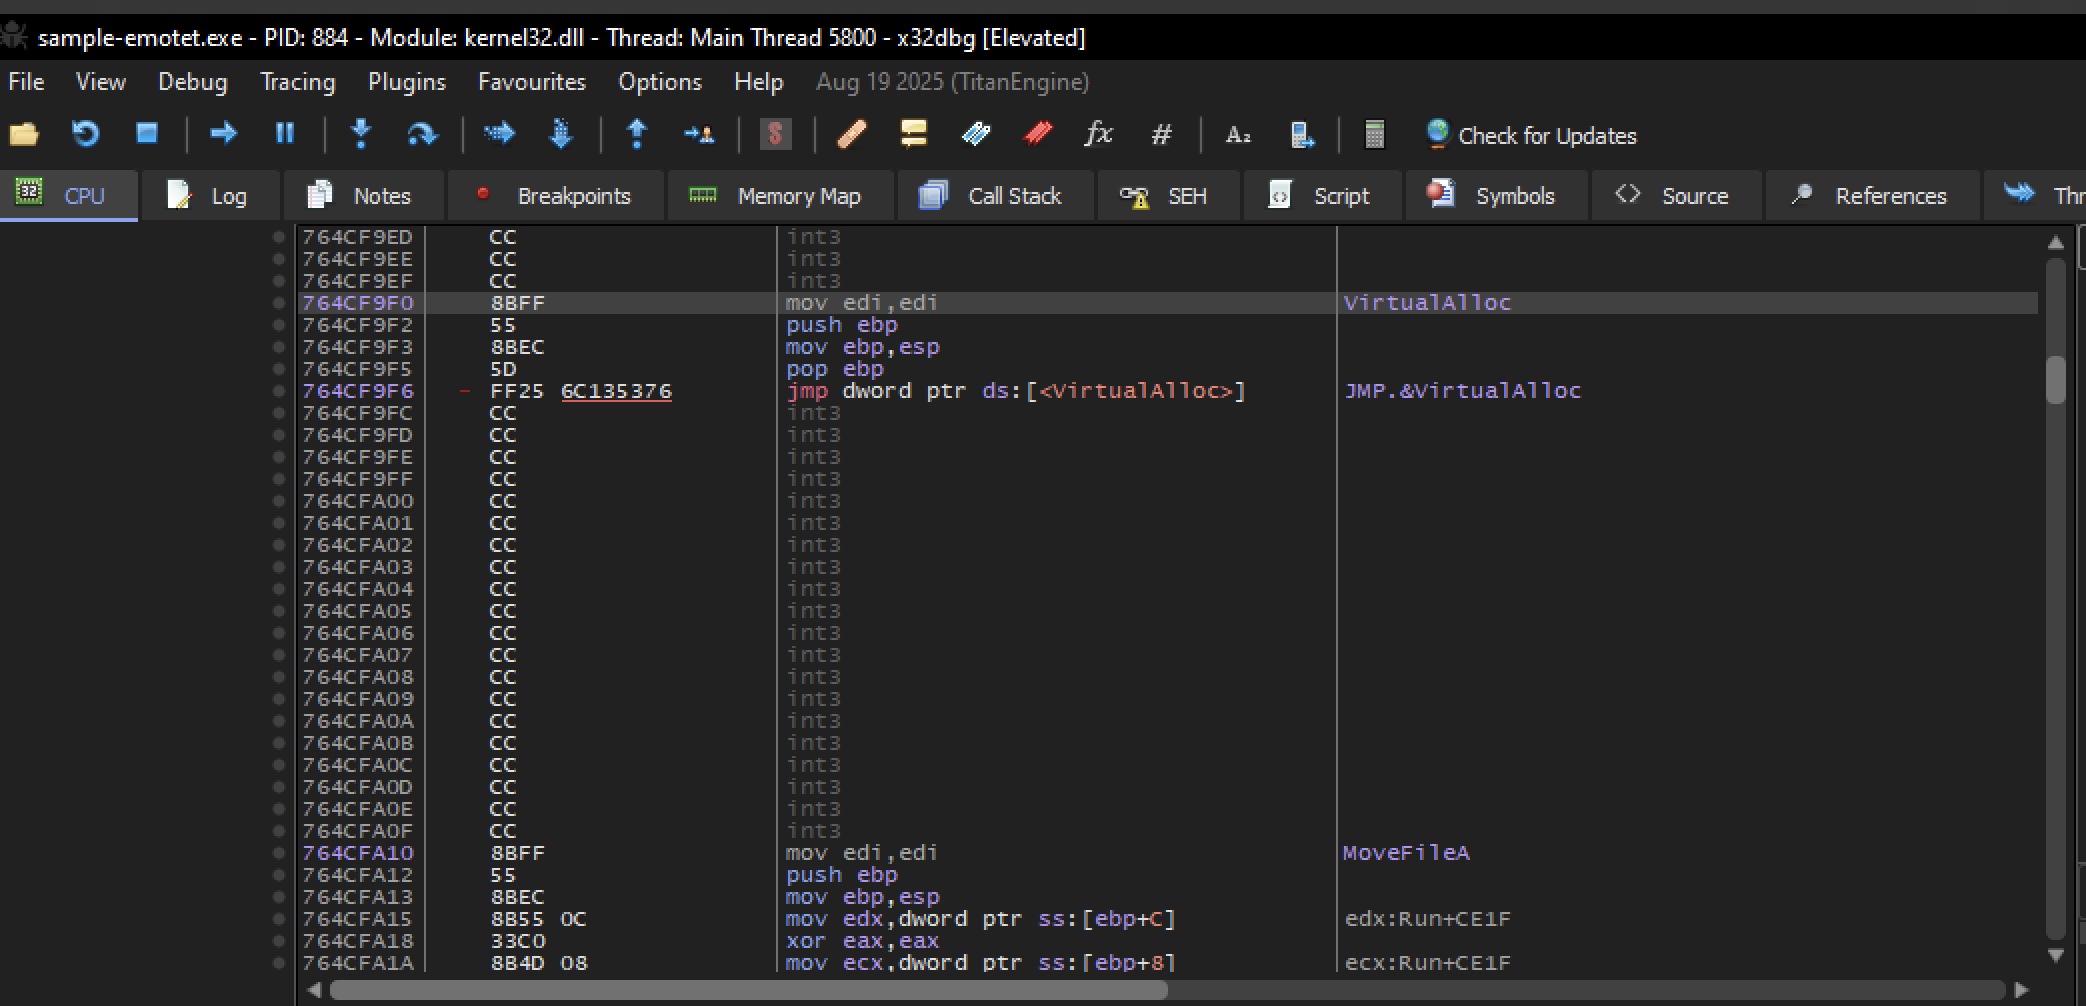Open the Scylla plugin icon
2086x1006 pixels.
pyautogui.click(x=775, y=134)
